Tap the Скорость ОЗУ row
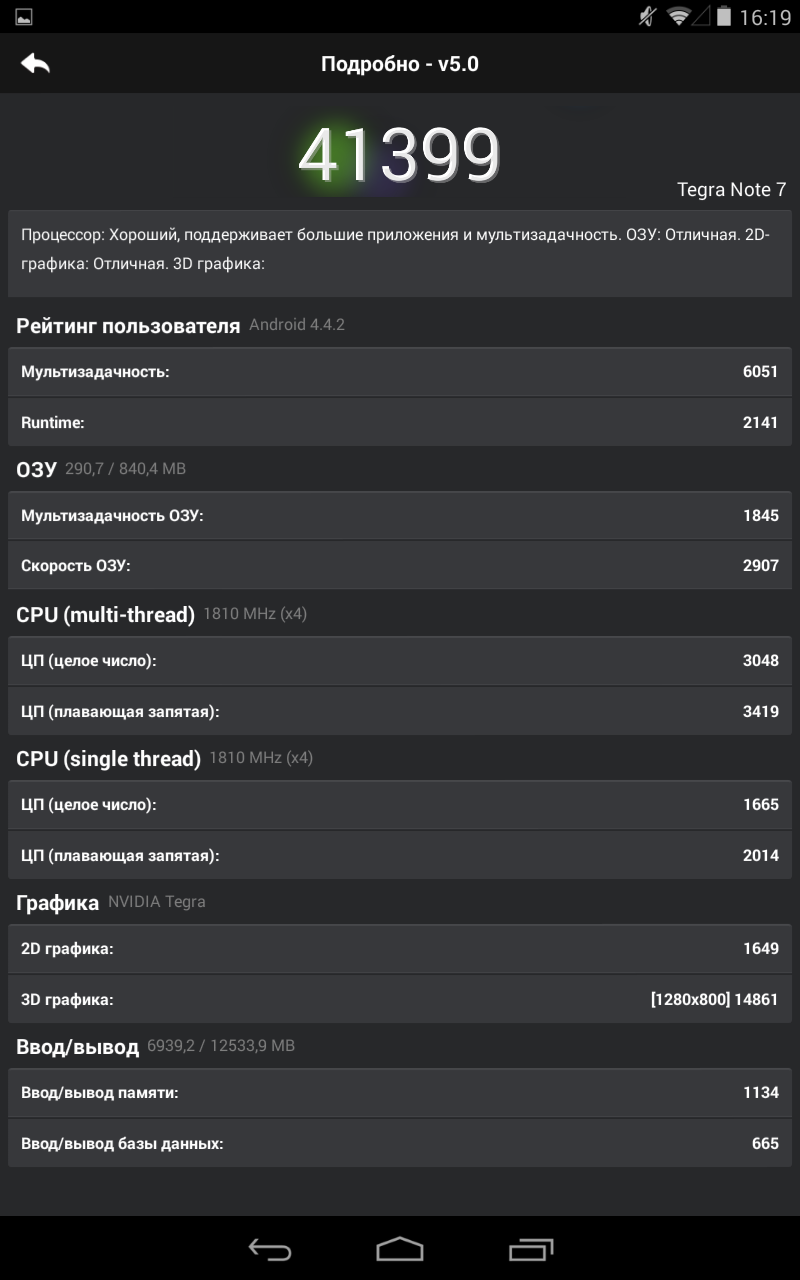800x1280 pixels. tap(400, 565)
